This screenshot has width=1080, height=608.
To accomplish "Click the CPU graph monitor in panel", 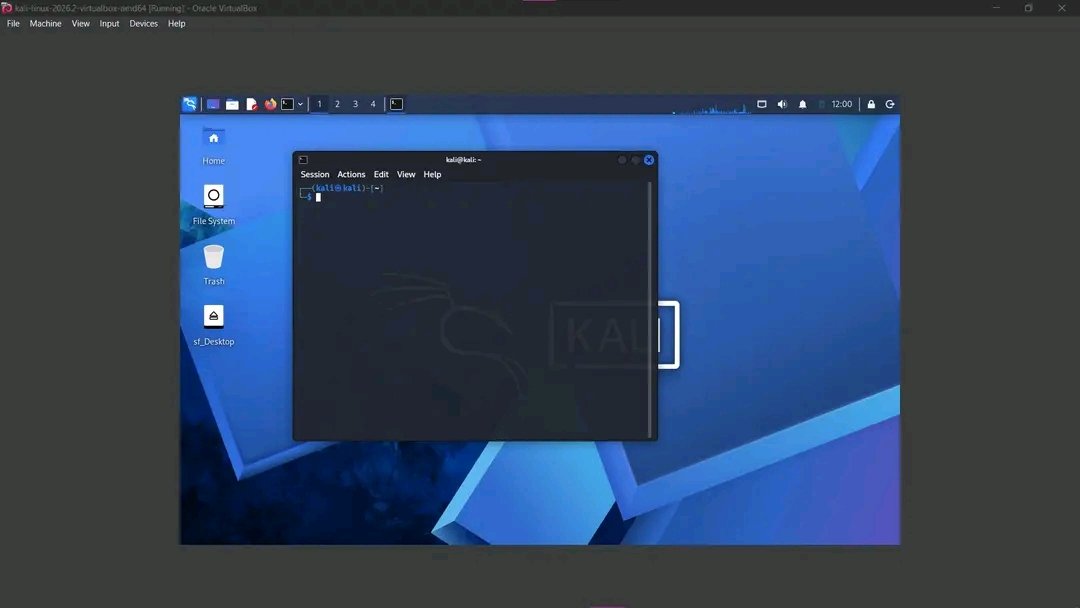I will (710, 105).
